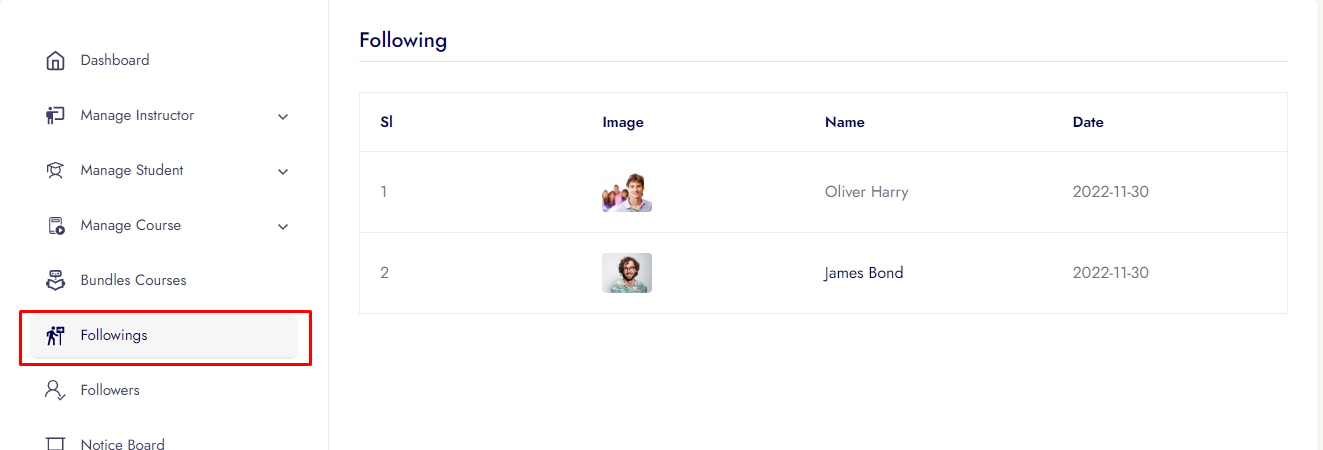Click the Name column header

(x=844, y=122)
